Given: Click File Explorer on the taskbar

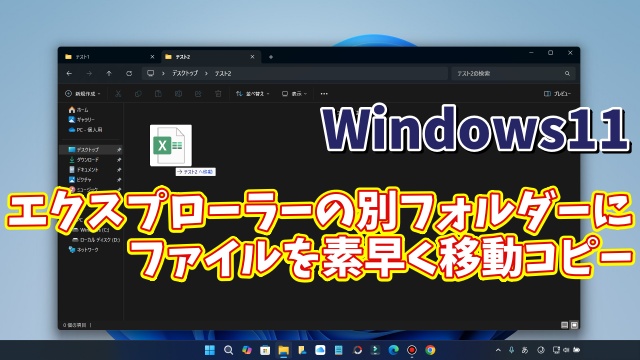Looking at the screenshot, I should coord(284,350).
